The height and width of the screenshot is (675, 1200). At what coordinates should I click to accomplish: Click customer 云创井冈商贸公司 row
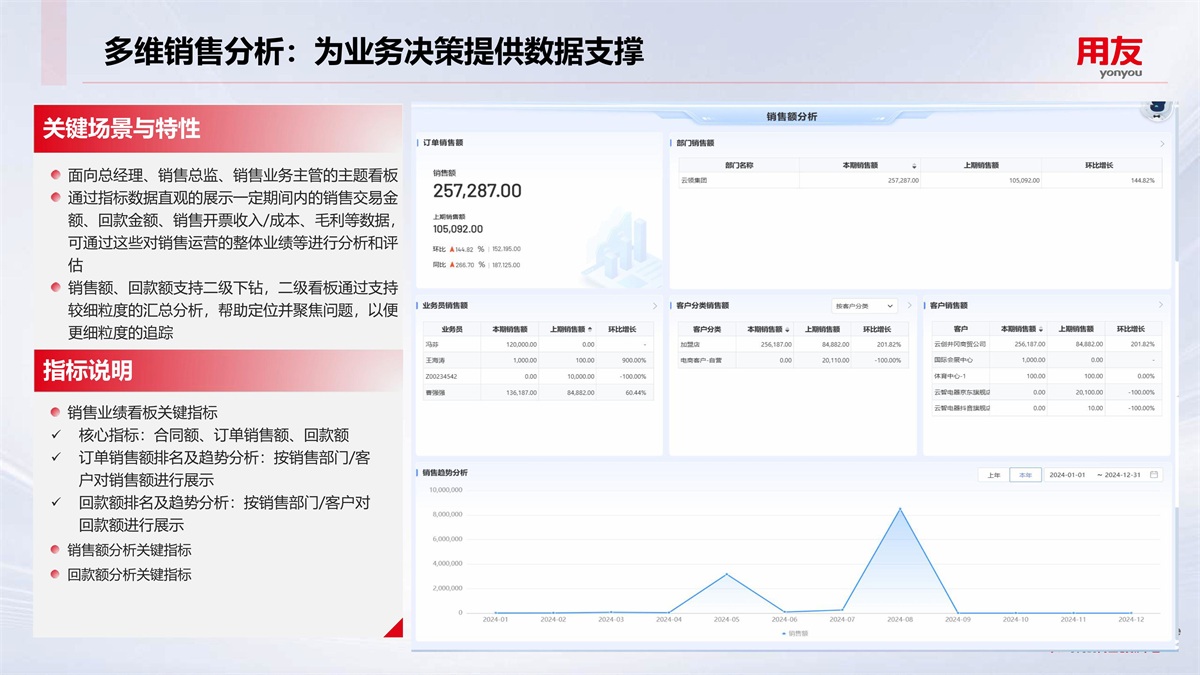(959, 344)
